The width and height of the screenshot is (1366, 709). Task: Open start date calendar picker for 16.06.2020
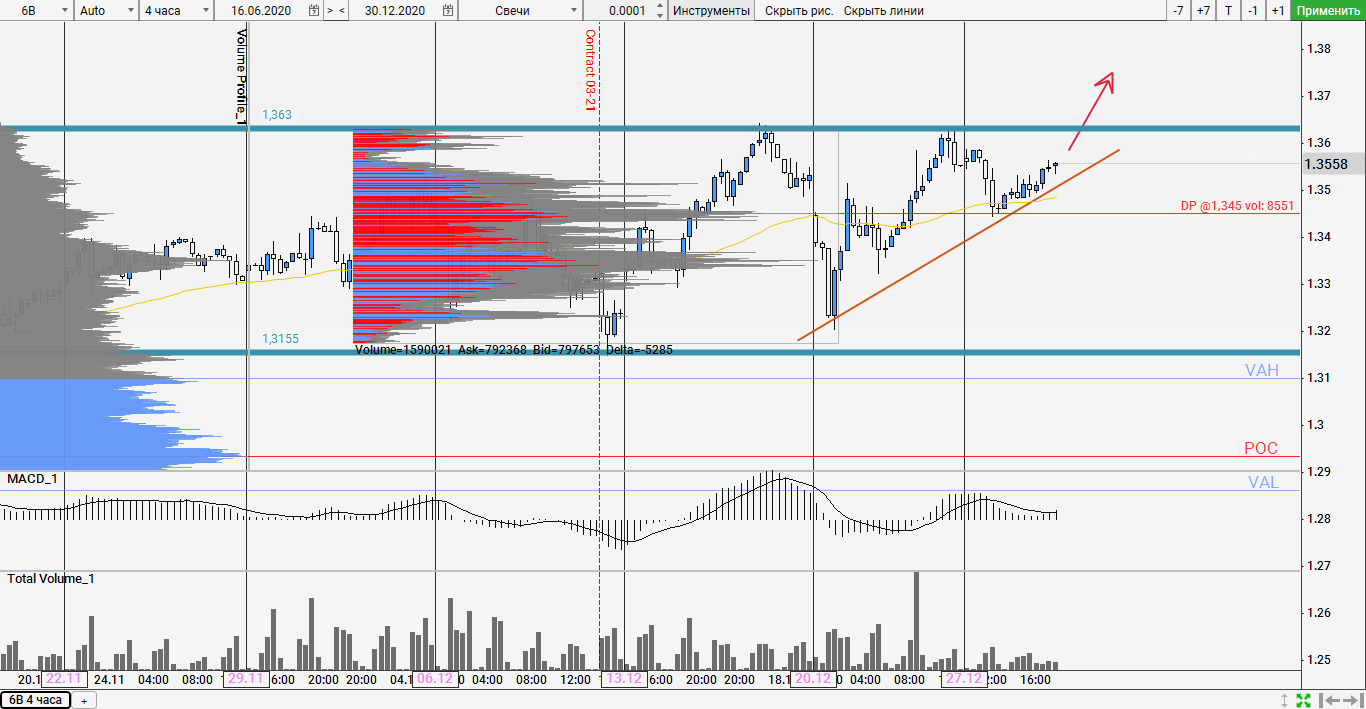click(x=314, y=11)
